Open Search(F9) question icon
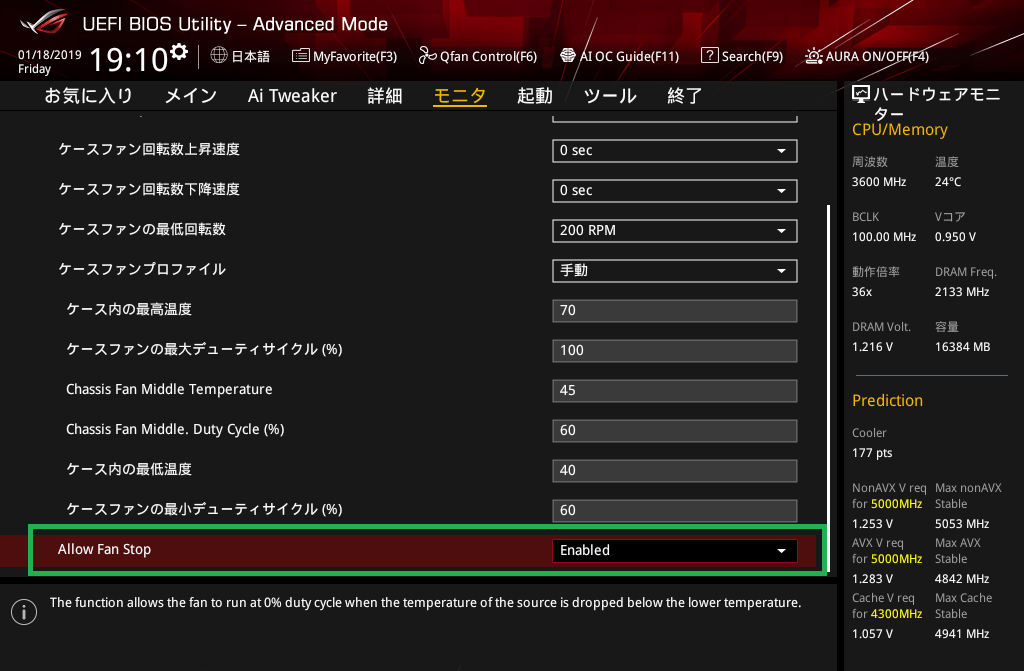Viewport: 1024px width, 671px height. click(x=709, y=56)
